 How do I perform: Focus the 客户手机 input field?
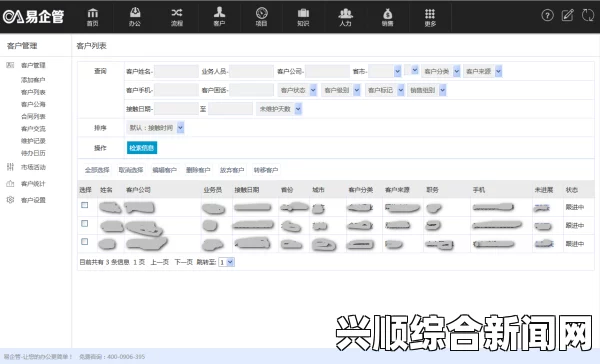(176, 90)
